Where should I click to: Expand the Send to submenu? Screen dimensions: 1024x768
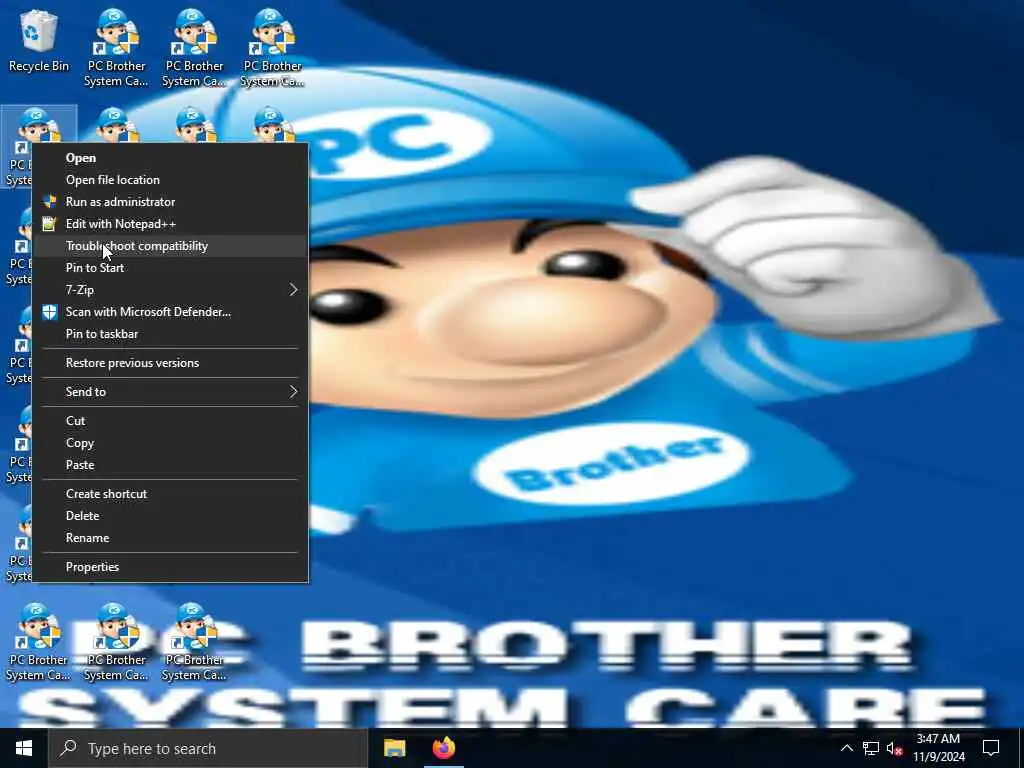170,392
